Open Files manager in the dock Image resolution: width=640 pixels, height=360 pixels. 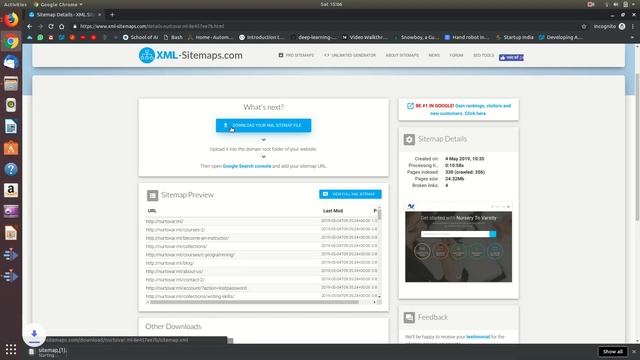click(x=11, y=84)
